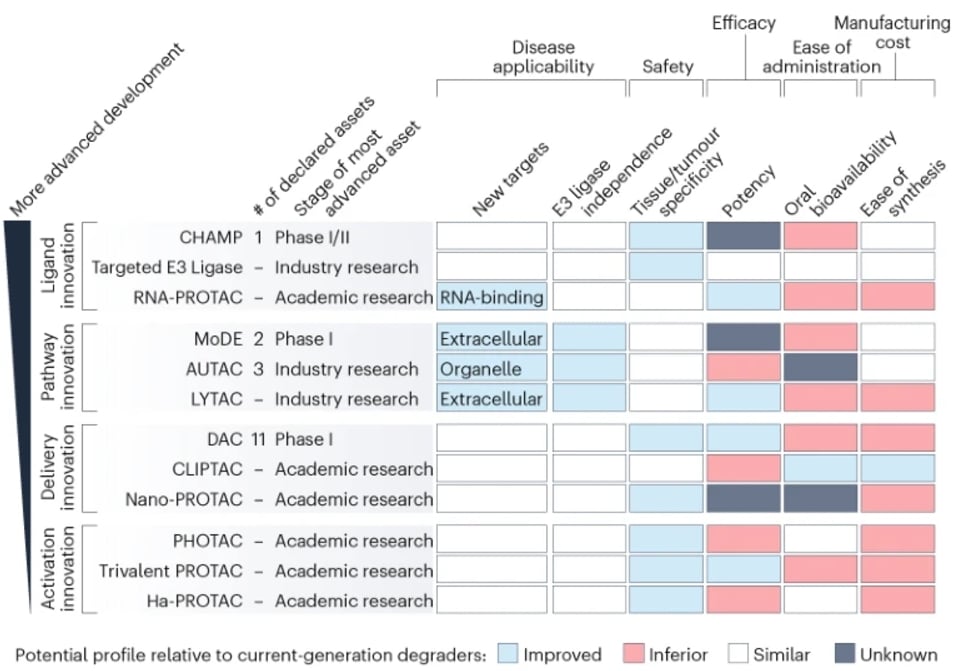Screen dimensions: 954x671
Task: Click the Similar legend color swatch
Action: click(x=738, y=654)
